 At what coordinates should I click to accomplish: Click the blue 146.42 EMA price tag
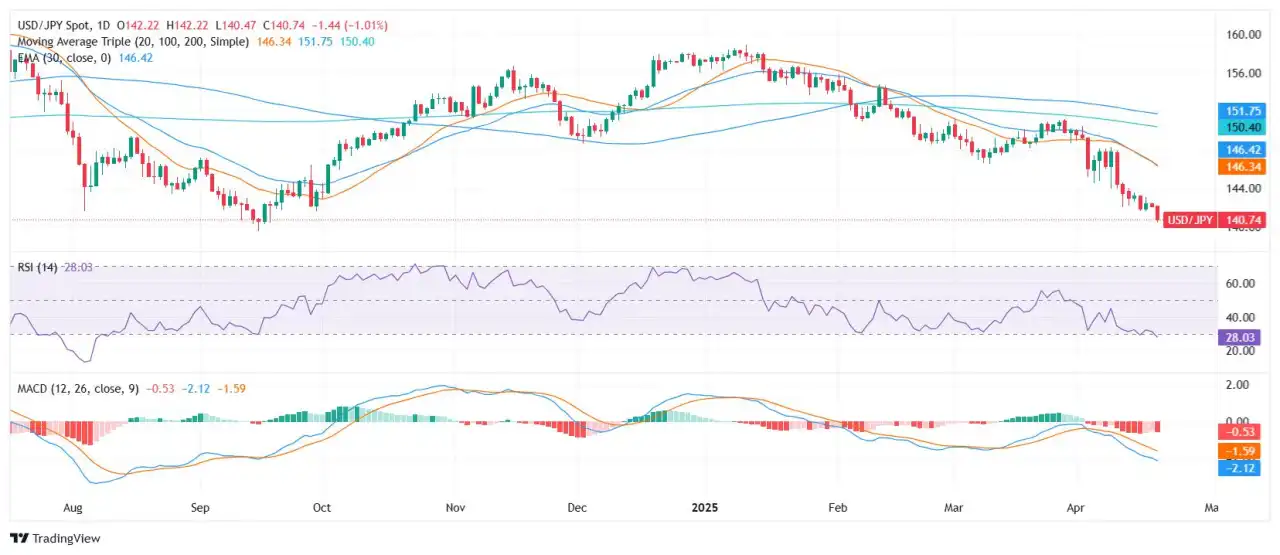[1242, 149]
